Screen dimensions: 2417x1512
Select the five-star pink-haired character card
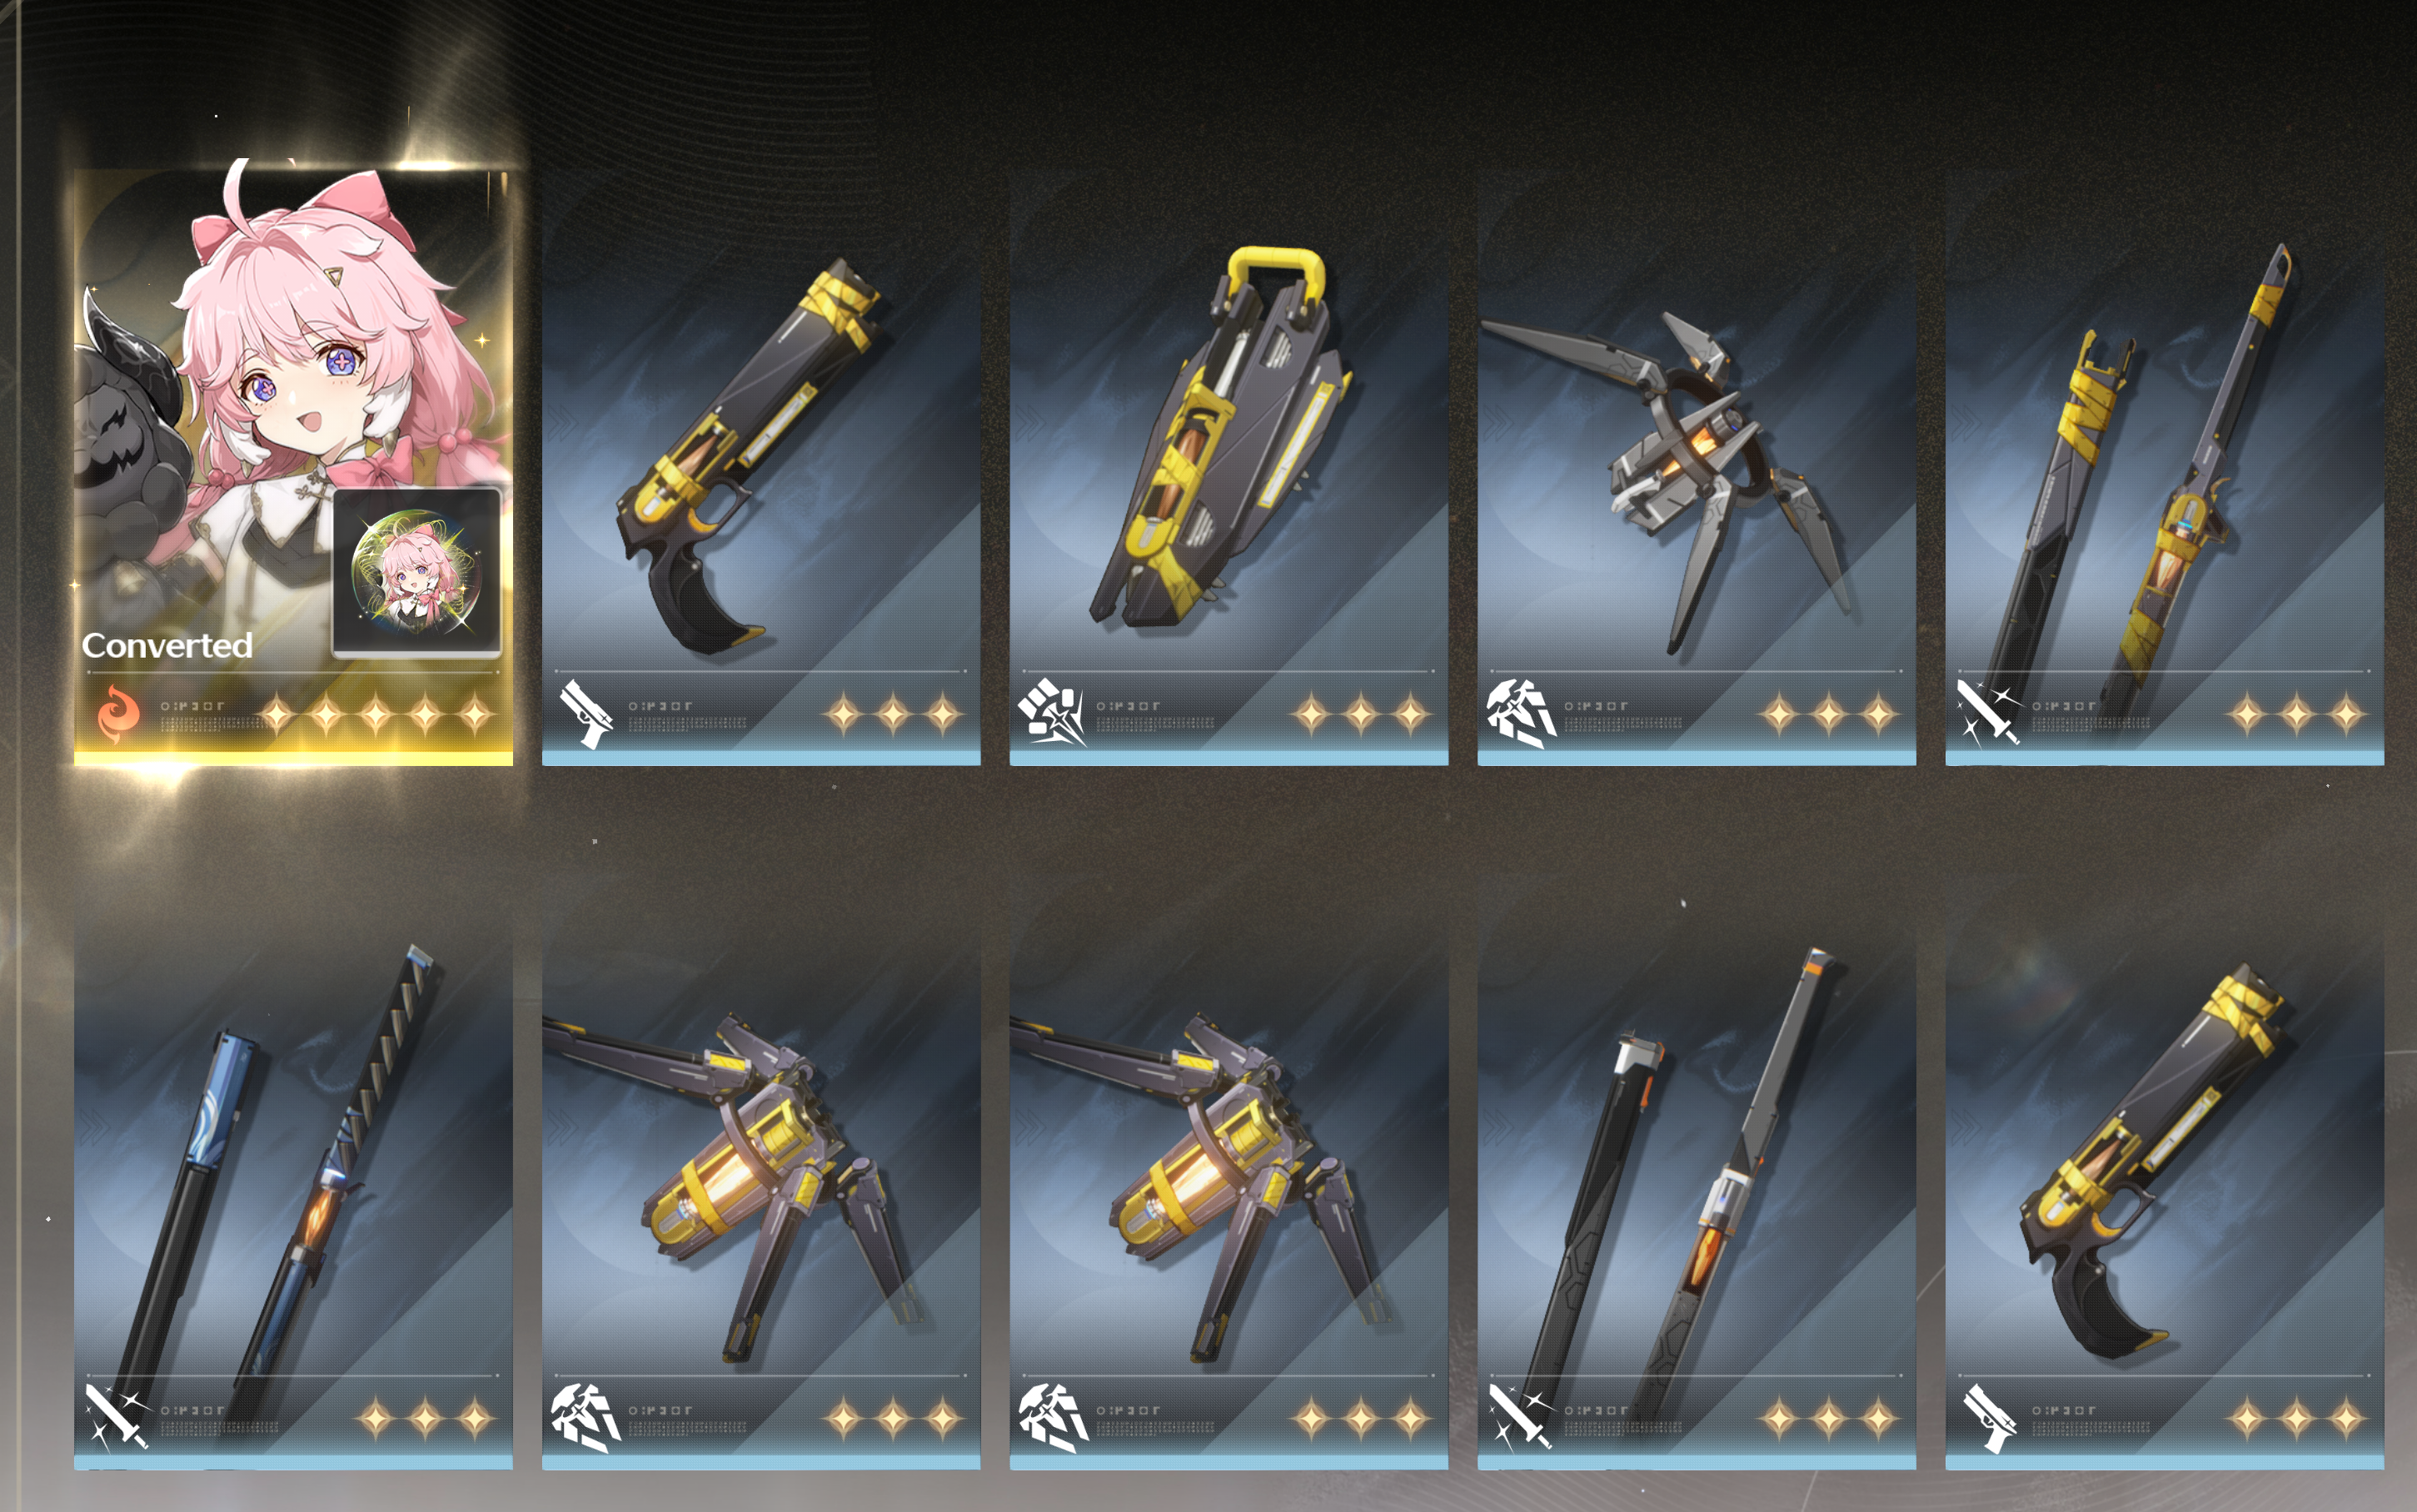coord(293,468)
